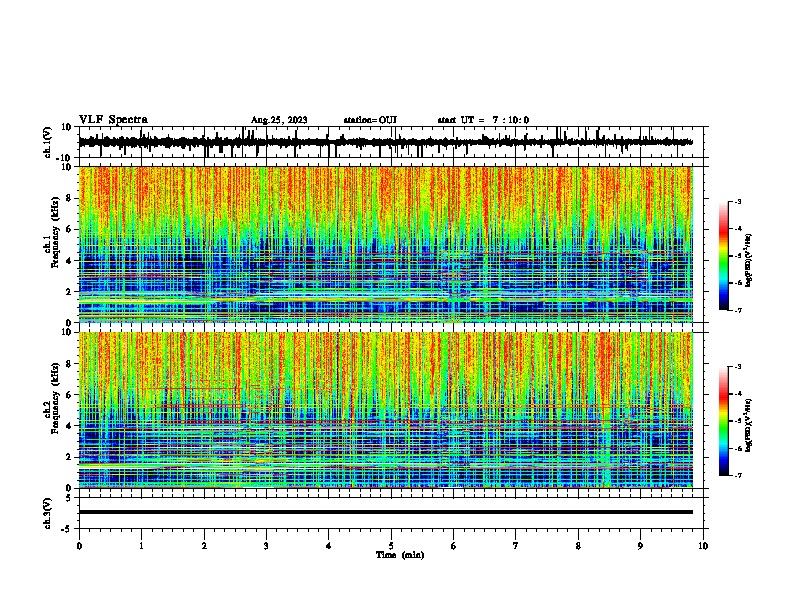Viewport: 792px width, 612px height.
Task: Click the "-5" tick on ch.3(V) axis
Action: 67,529
